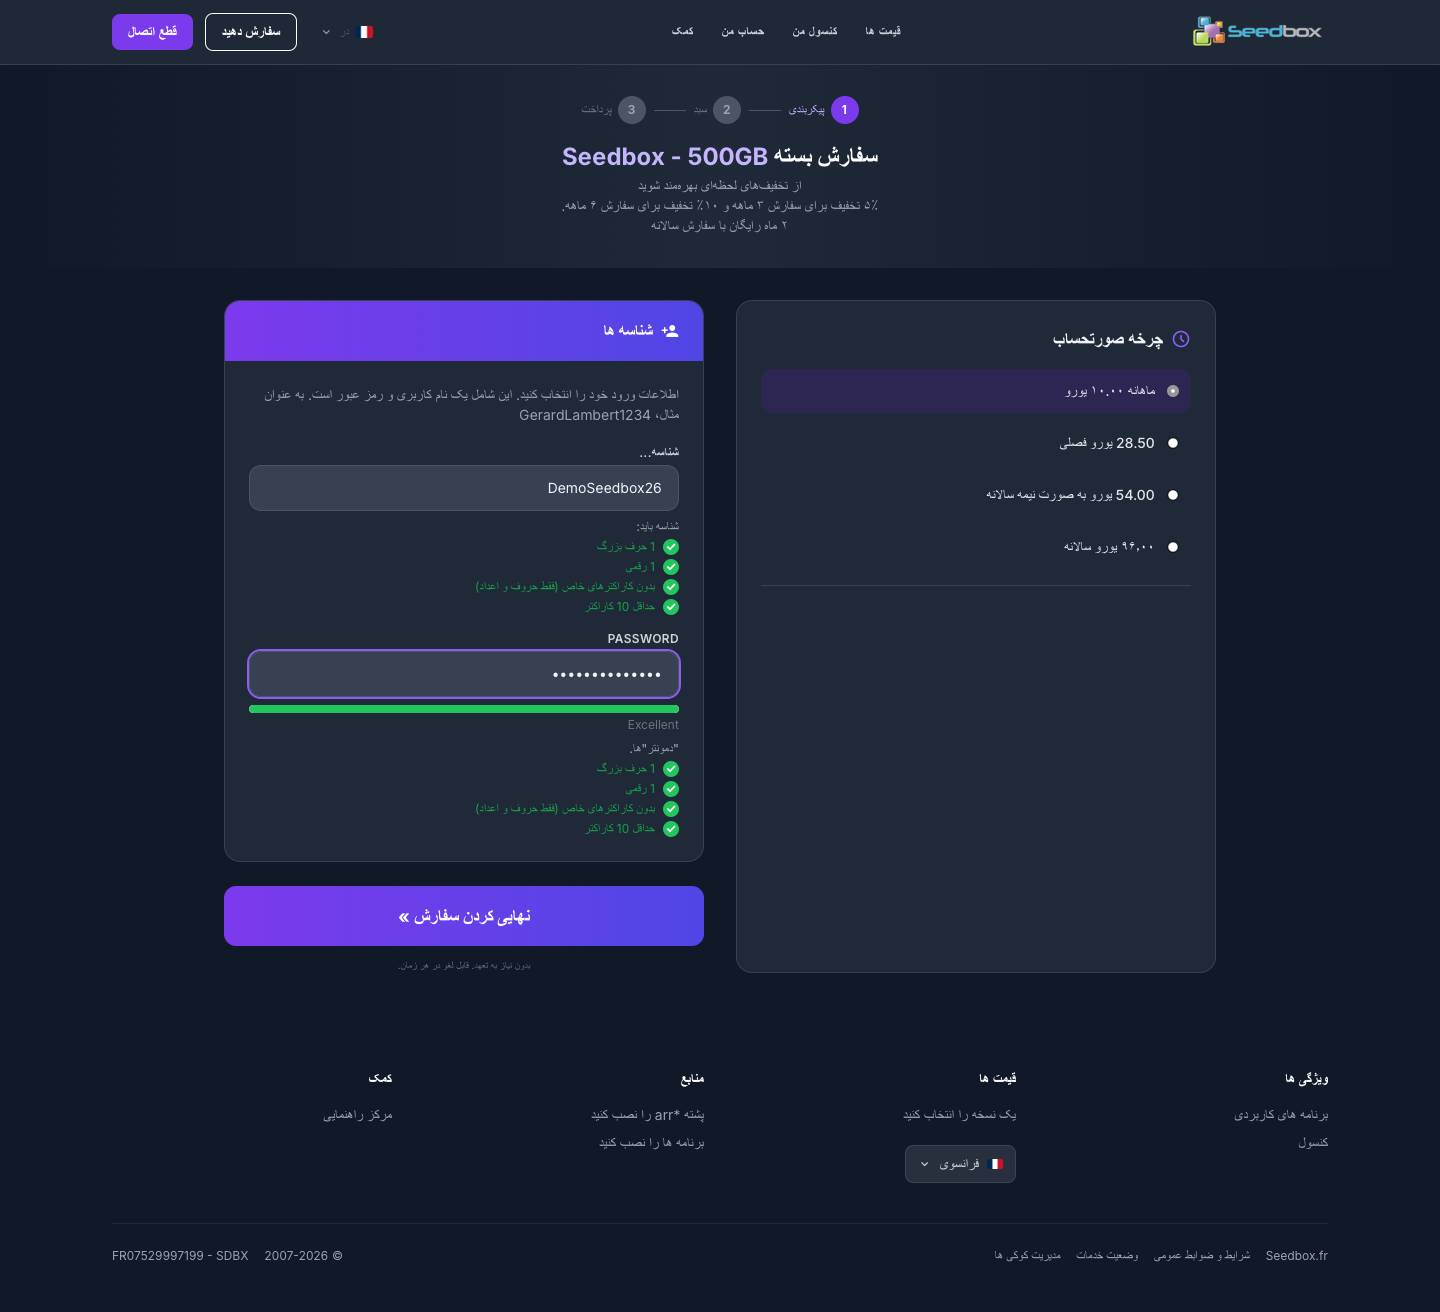Click the Excellent password strength label

coord(653,725)
